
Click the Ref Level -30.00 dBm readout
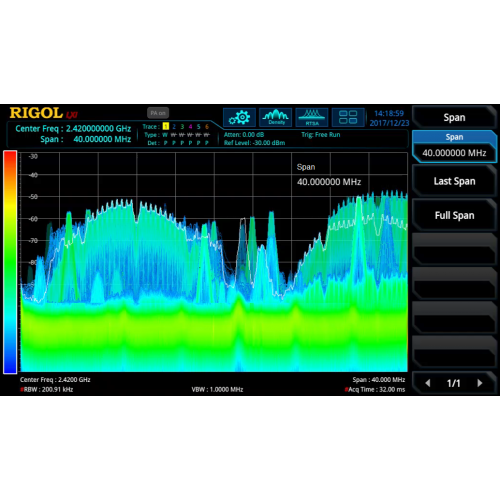click(254, 143)
